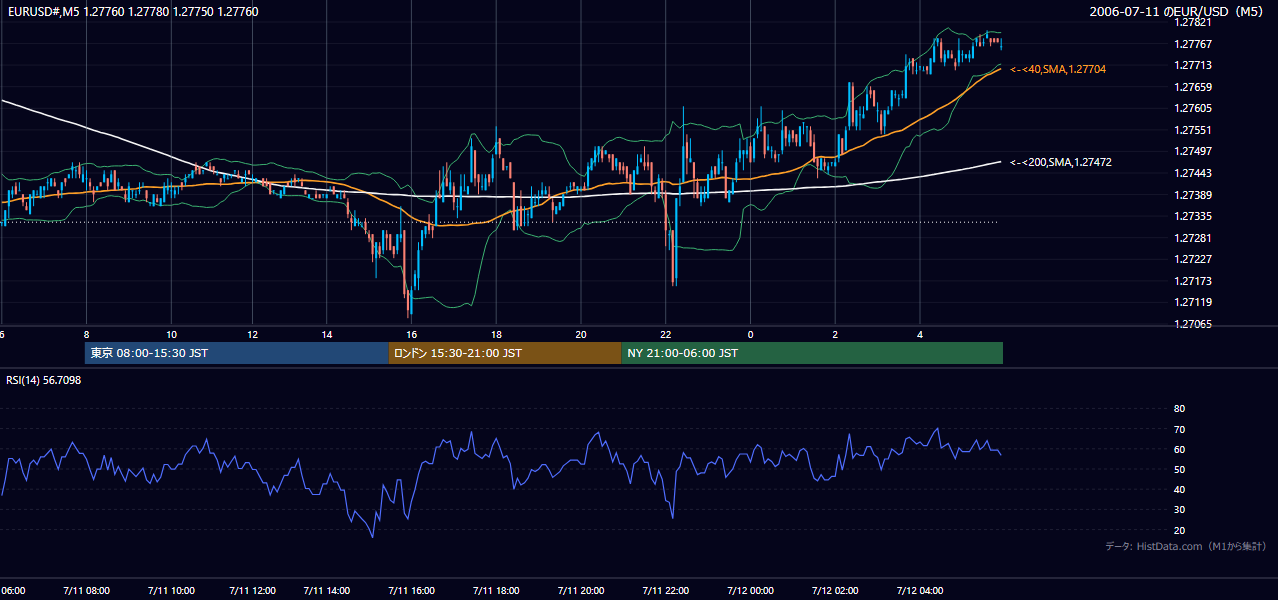Click RSI scale level 60
1278x600 pixels.
(x=1179, y=449)
